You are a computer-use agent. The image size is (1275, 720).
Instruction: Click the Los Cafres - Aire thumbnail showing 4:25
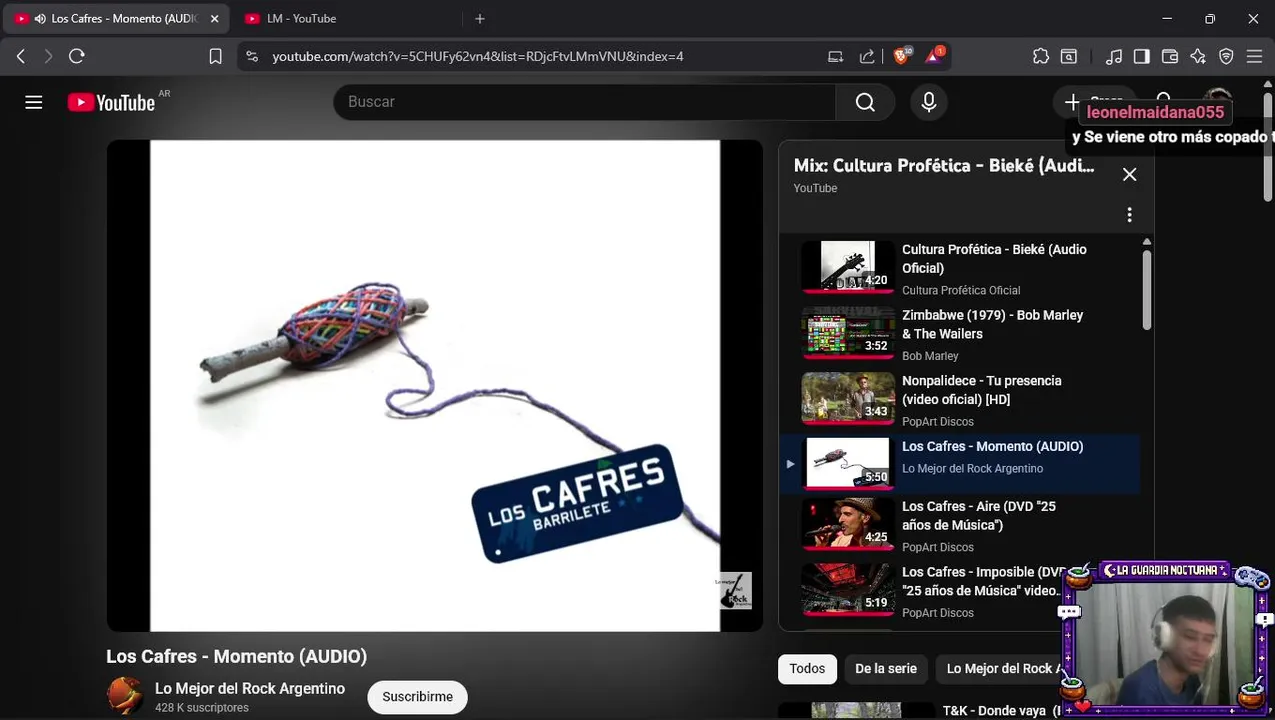pos(848,524)
